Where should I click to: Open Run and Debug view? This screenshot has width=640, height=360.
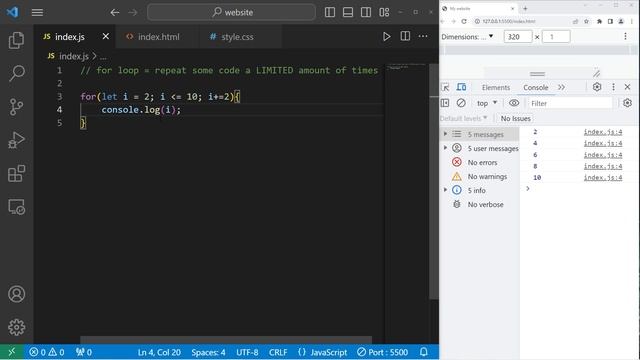(x=16, y=140)
